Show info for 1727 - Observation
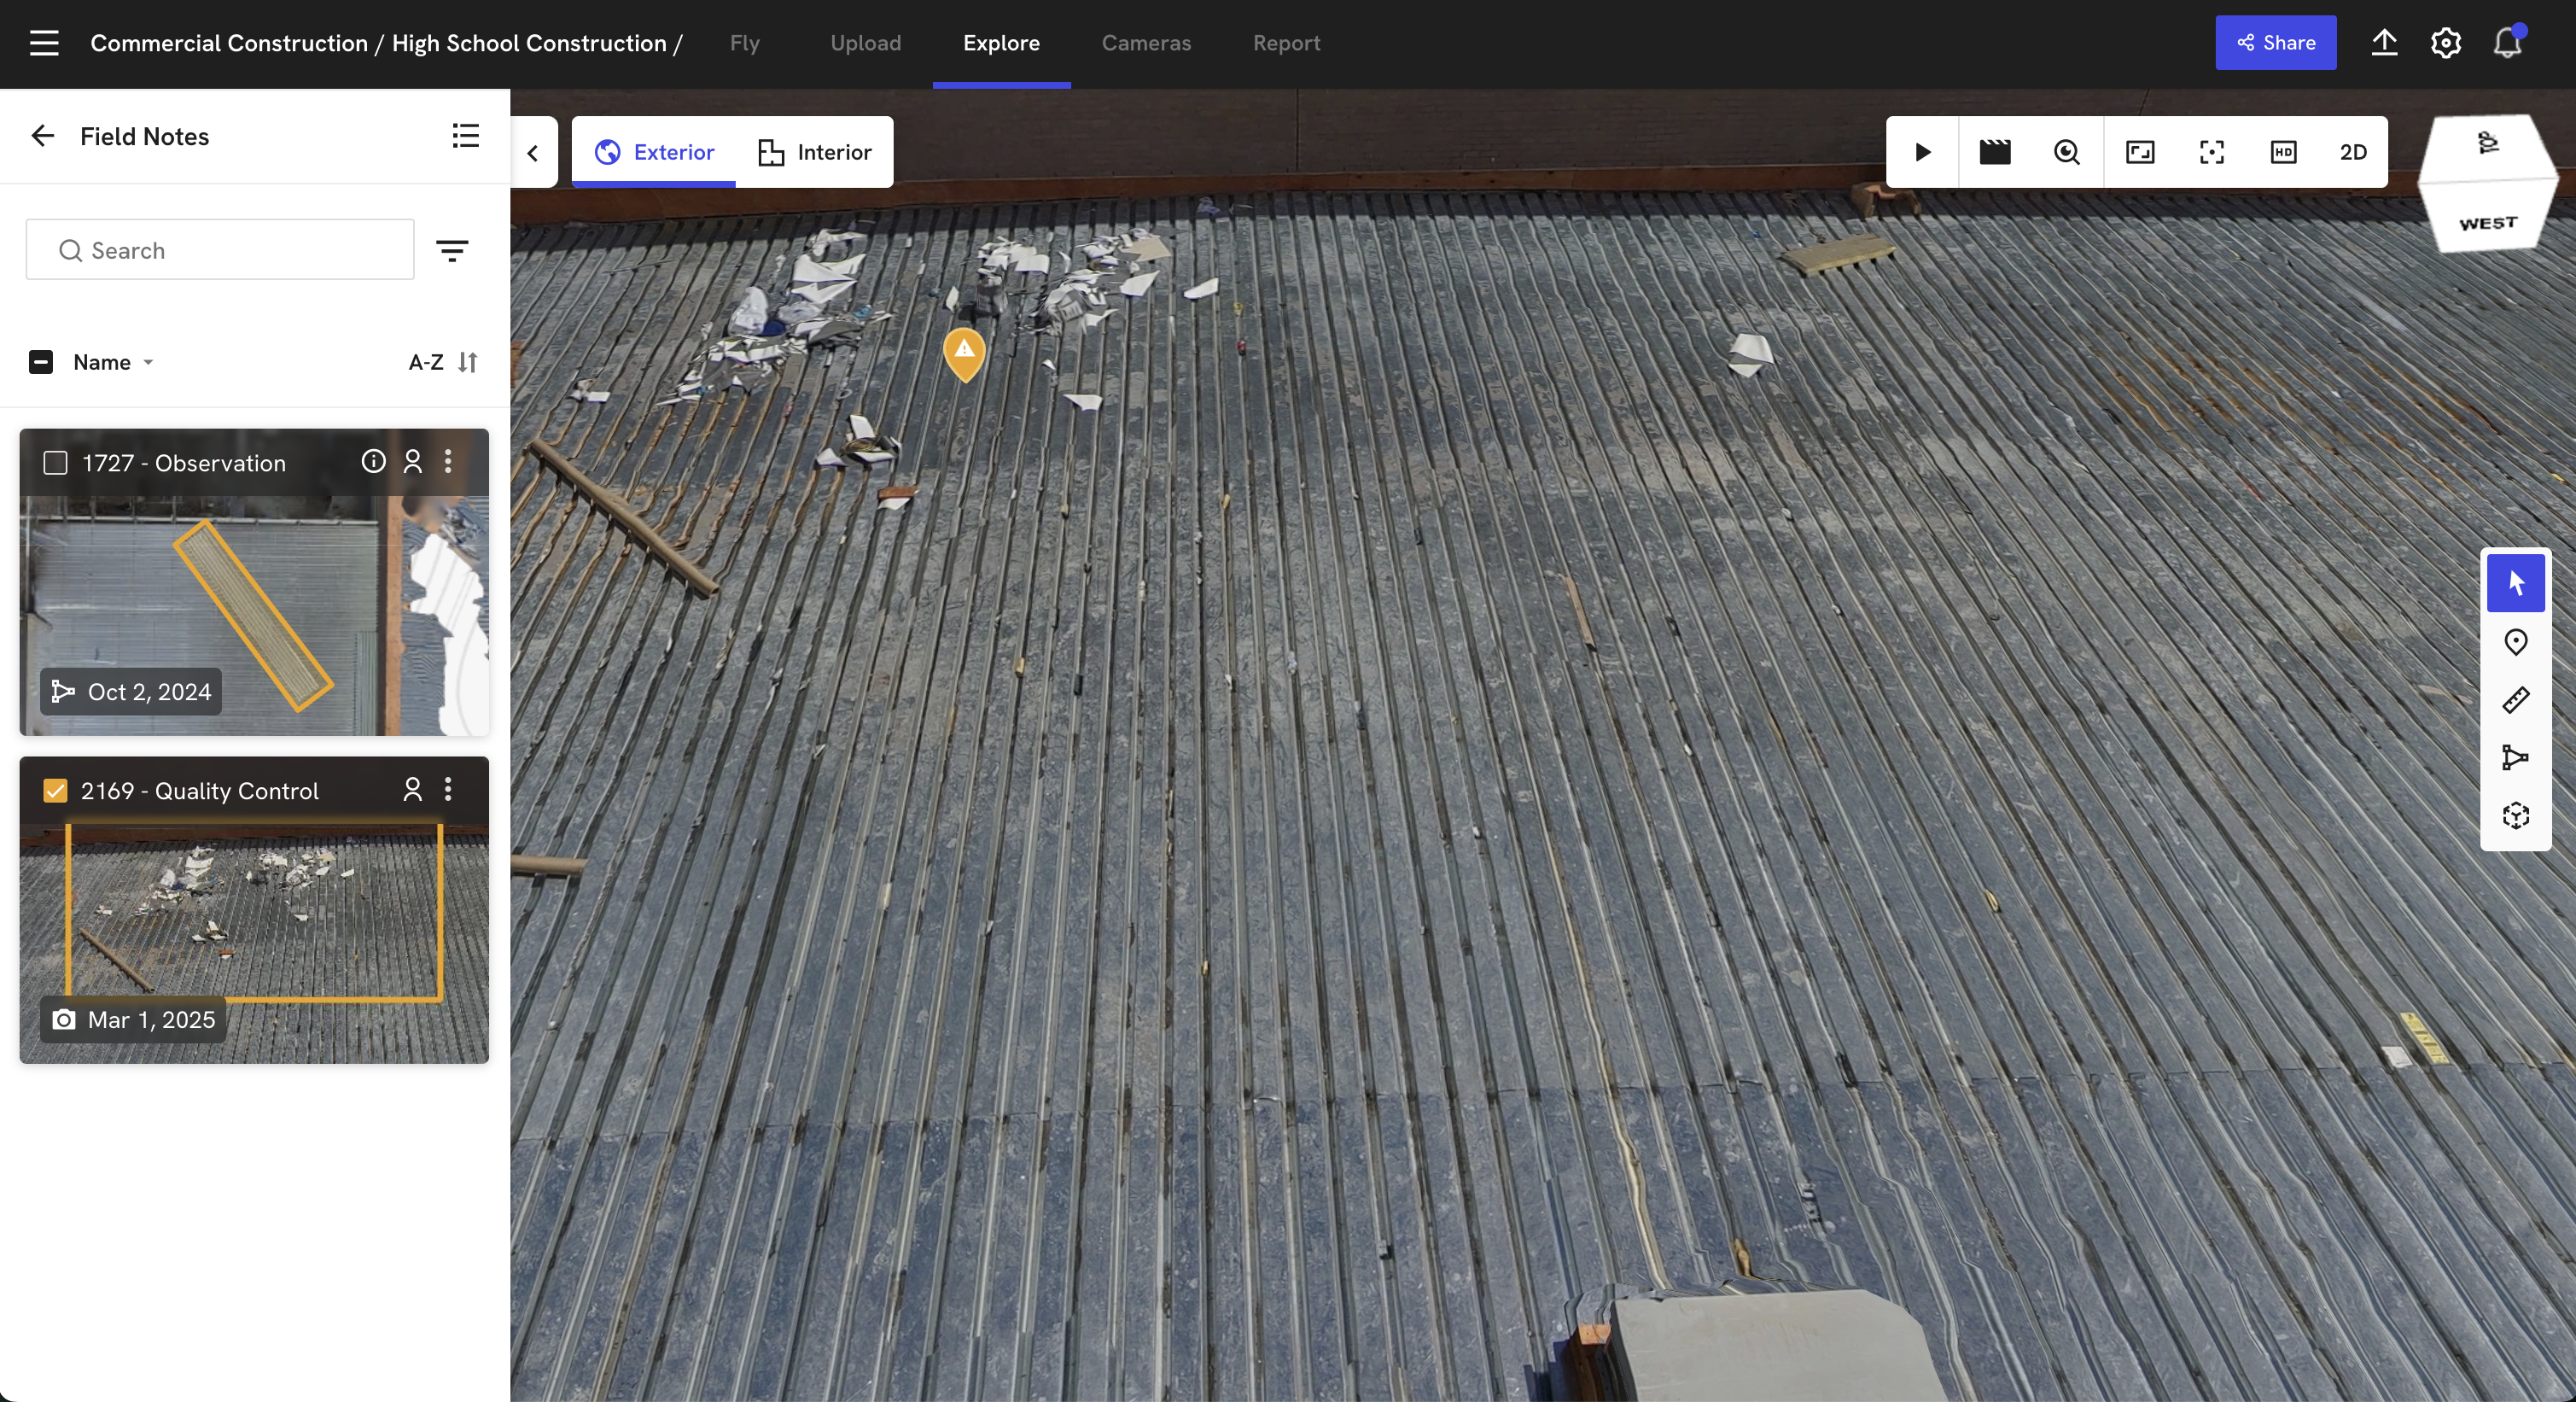This screenshot has height=1402, width=2576. click(373, 461)
